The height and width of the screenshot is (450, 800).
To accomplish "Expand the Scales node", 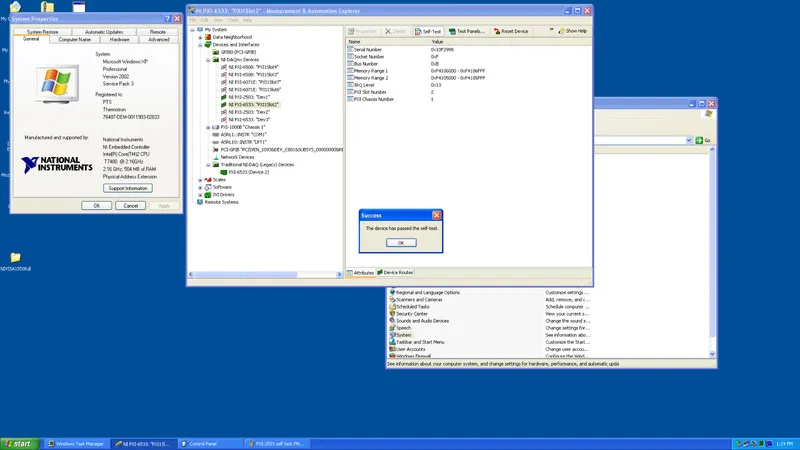I will point(200,180).
